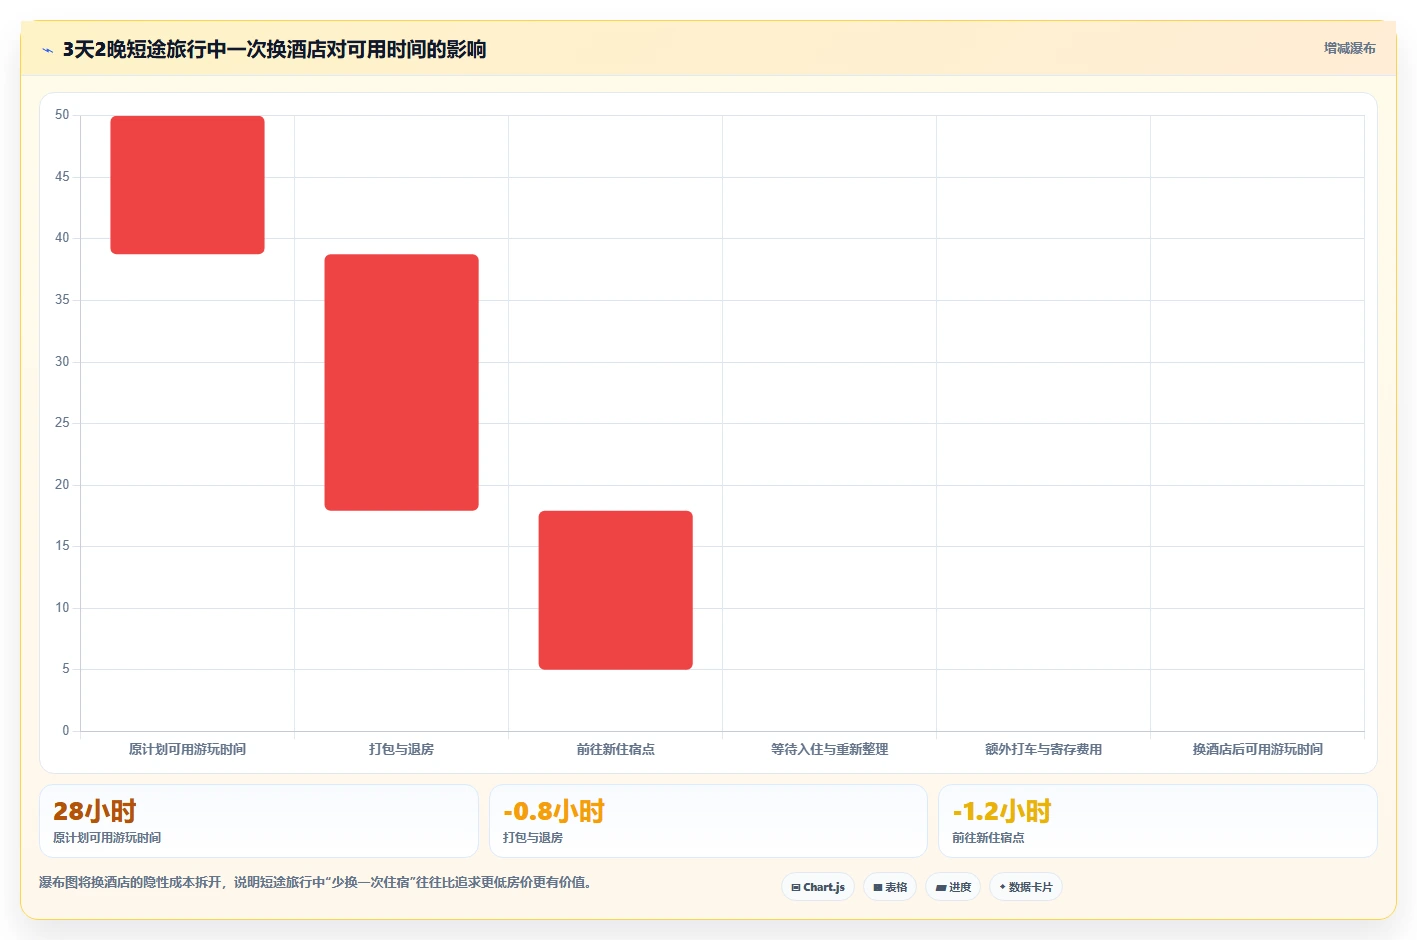Click the x-axis label 换酒店后可用游玩时间

pyautogui.click(x=1257, y=749)
